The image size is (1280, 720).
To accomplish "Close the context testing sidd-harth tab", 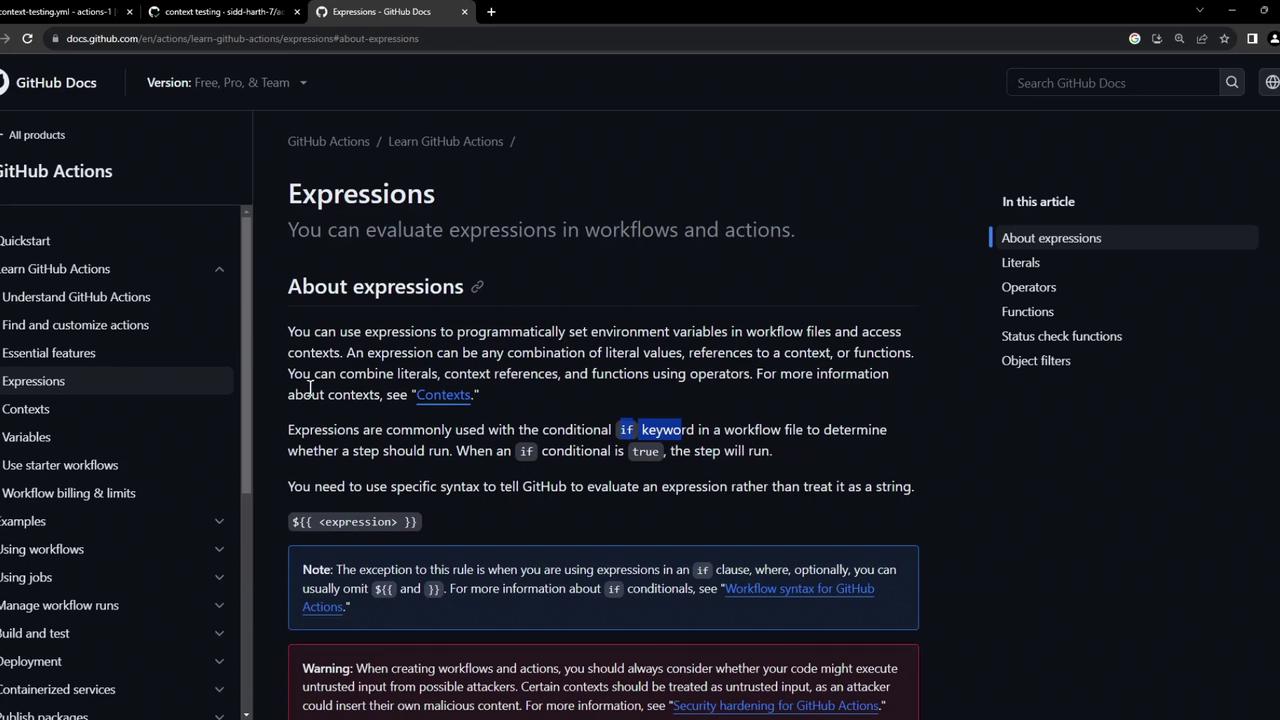I will point(296,12).
